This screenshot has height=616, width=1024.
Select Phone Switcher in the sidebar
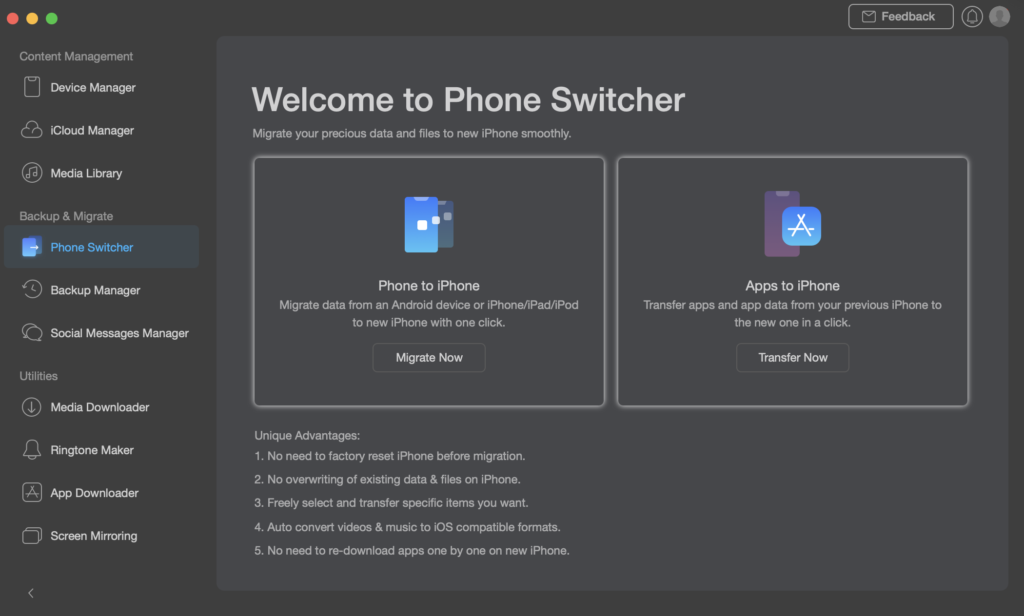92,247
